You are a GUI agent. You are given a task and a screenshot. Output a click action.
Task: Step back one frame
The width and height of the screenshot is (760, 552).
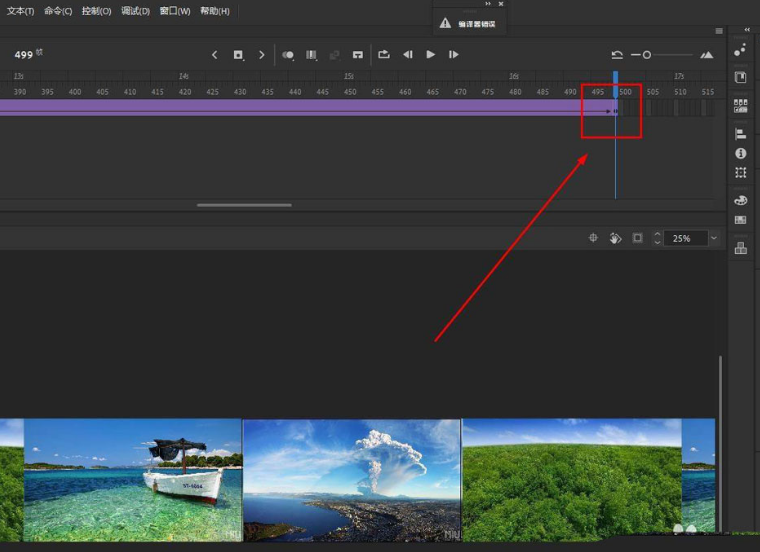pos(407,55)
